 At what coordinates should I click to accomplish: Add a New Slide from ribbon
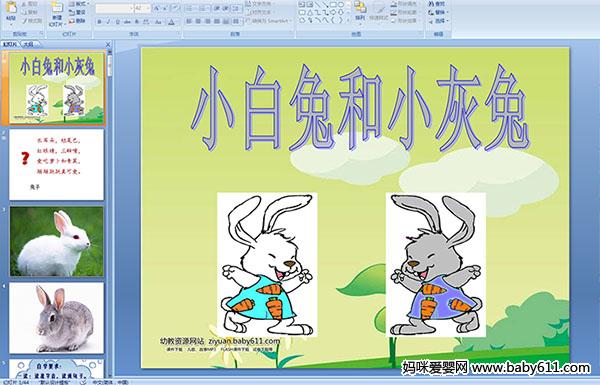pos(57,13)
